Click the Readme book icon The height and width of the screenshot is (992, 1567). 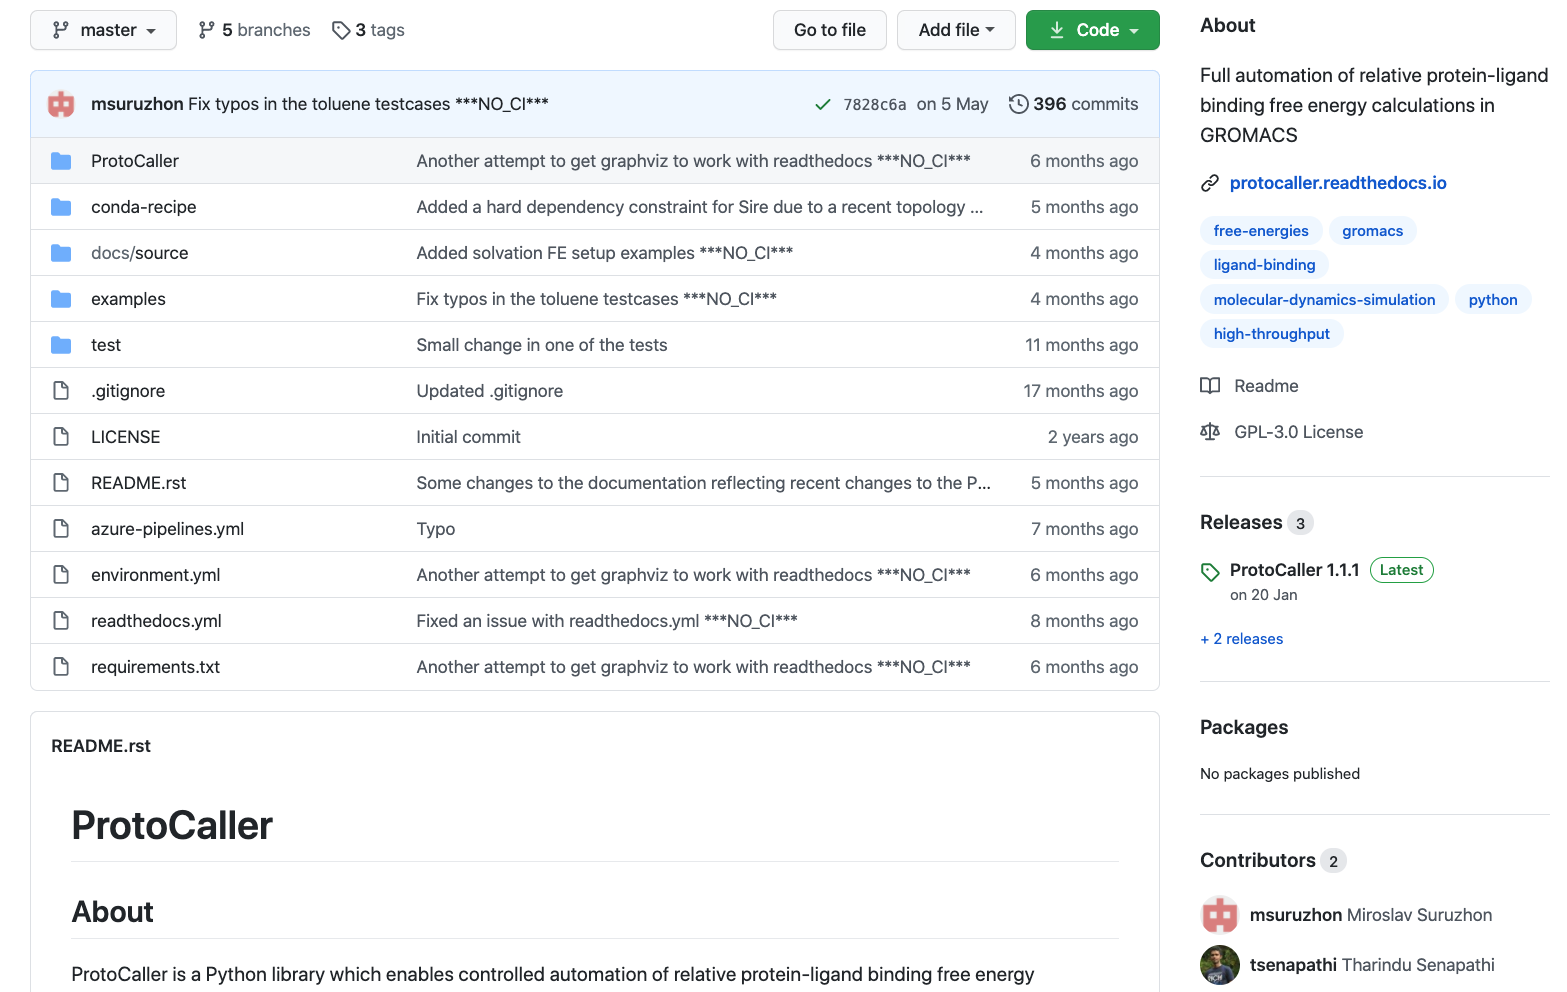pos(1210,386)
